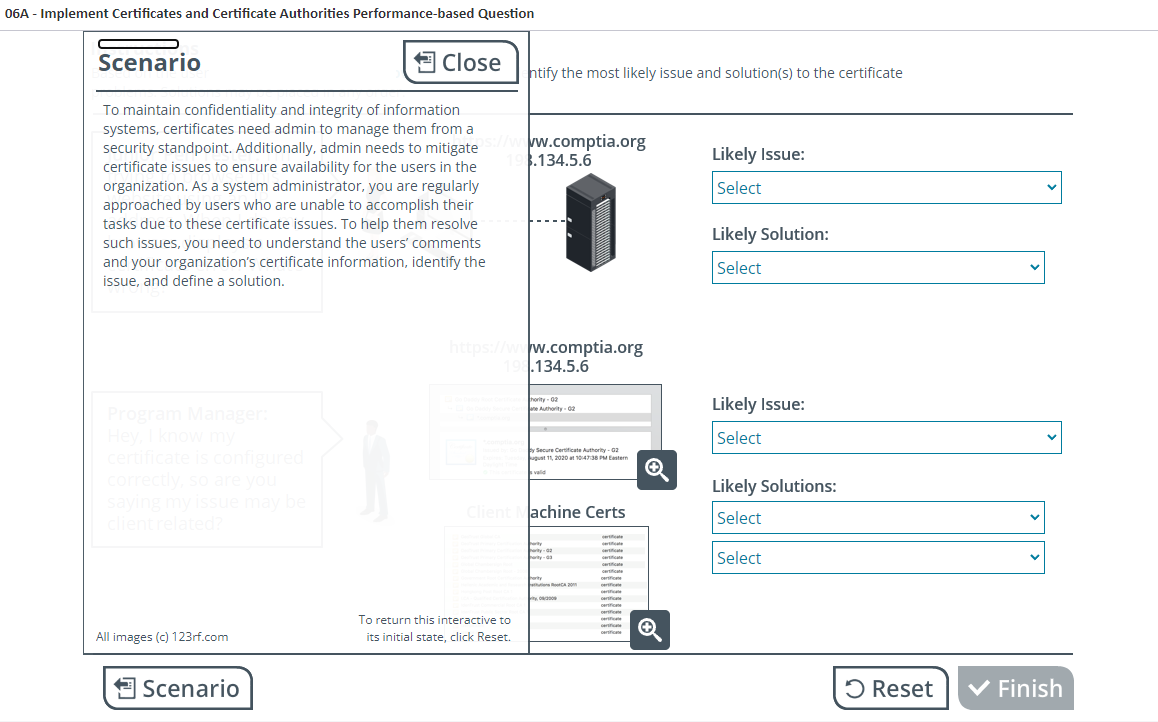Click the 06A page title text

(269, 14)
